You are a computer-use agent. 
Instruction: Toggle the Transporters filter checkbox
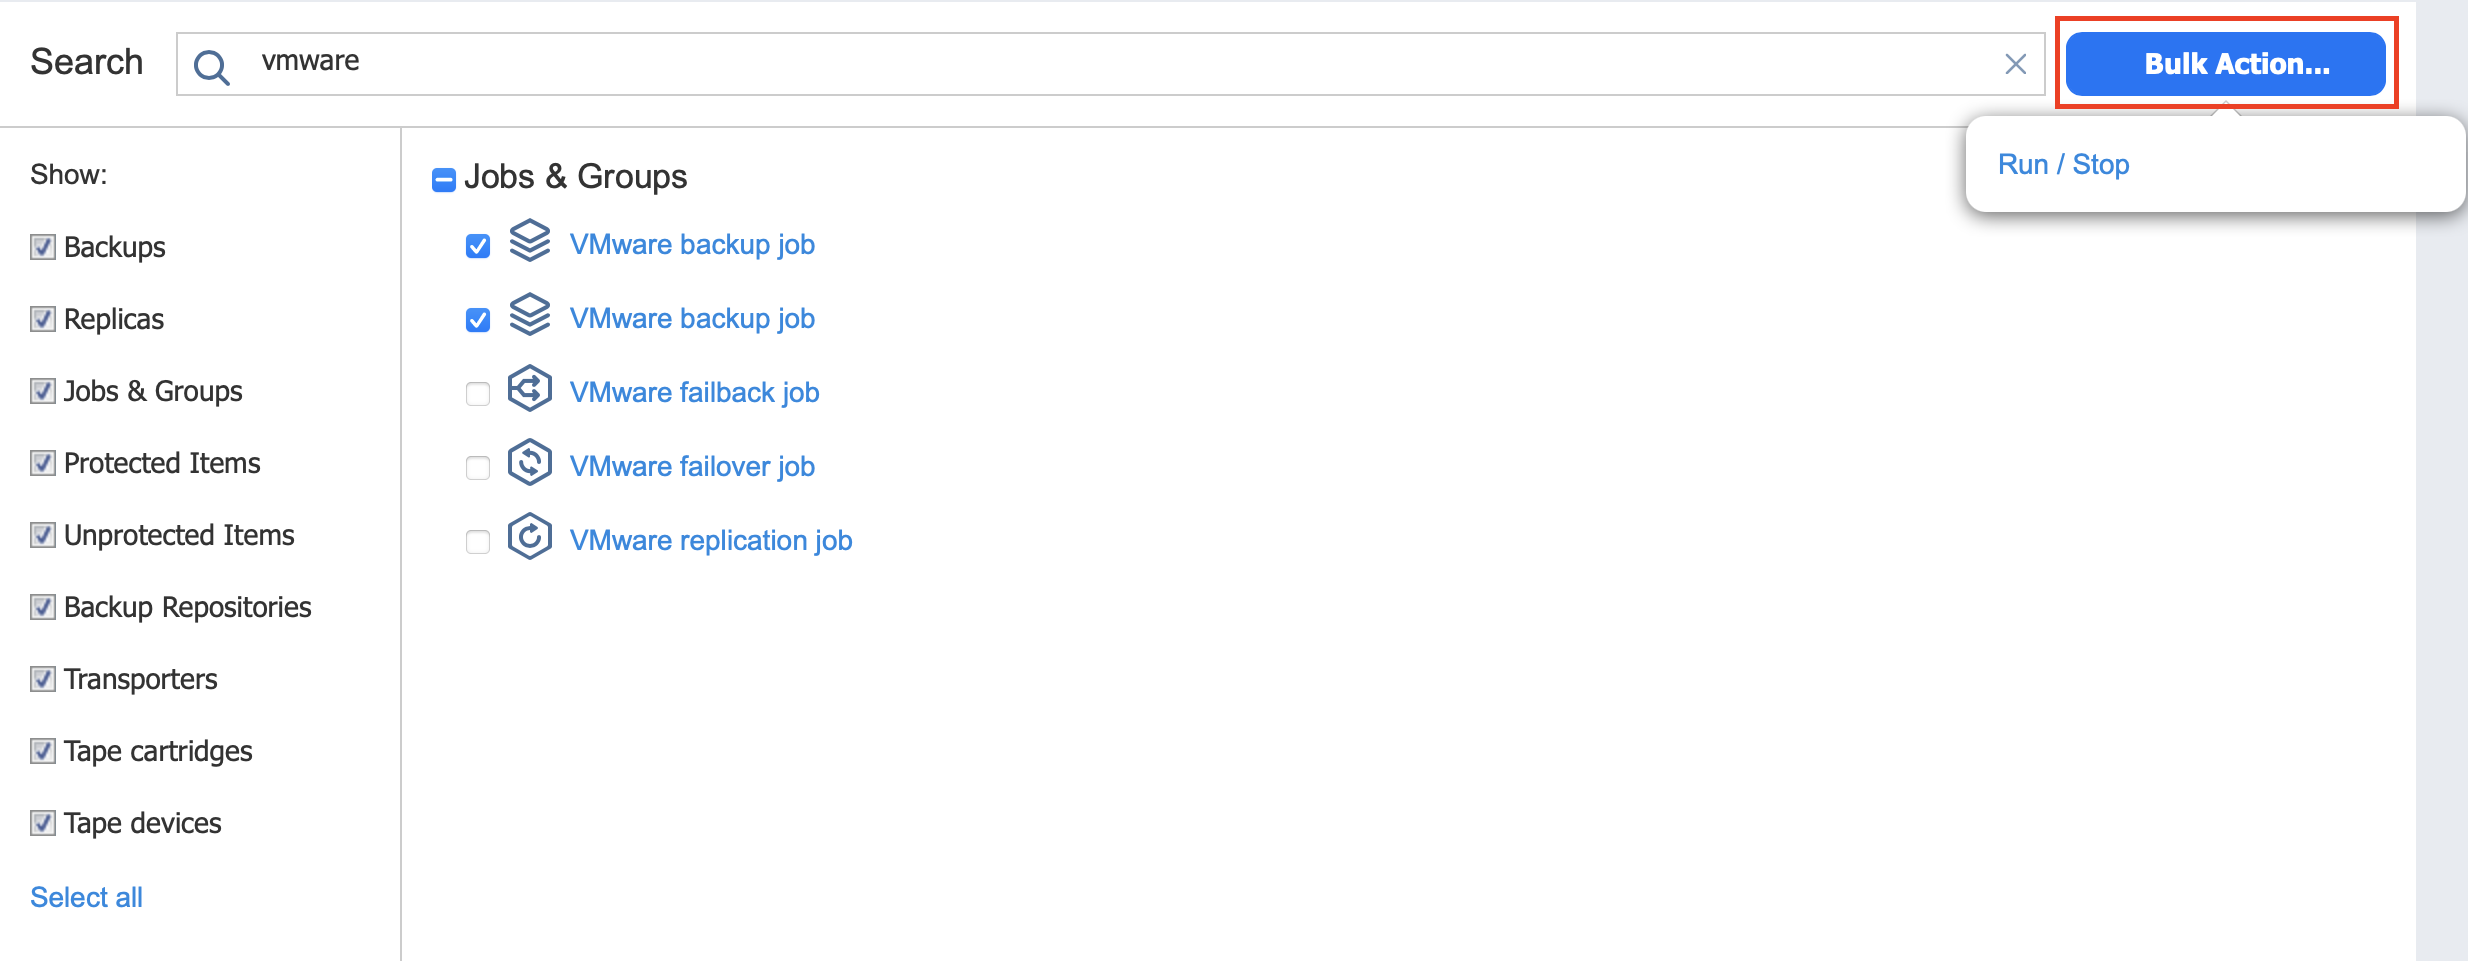43,679
